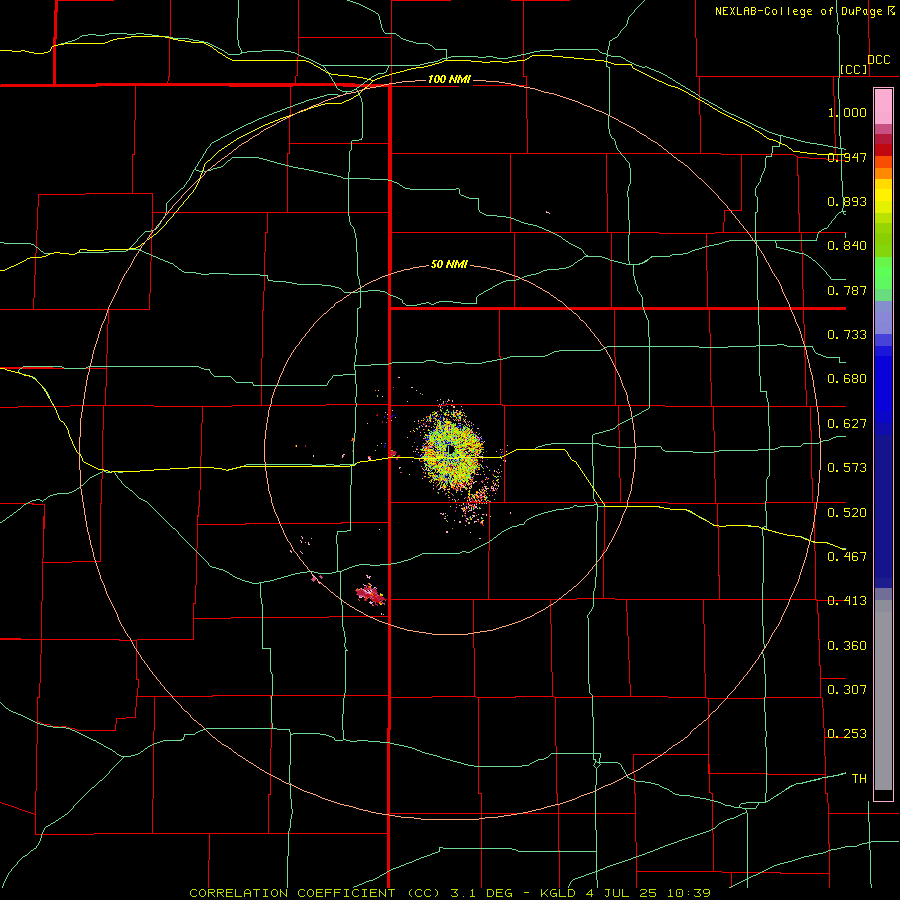
Task: Click the 0.360 color scale value
Action: pos(847,646)
